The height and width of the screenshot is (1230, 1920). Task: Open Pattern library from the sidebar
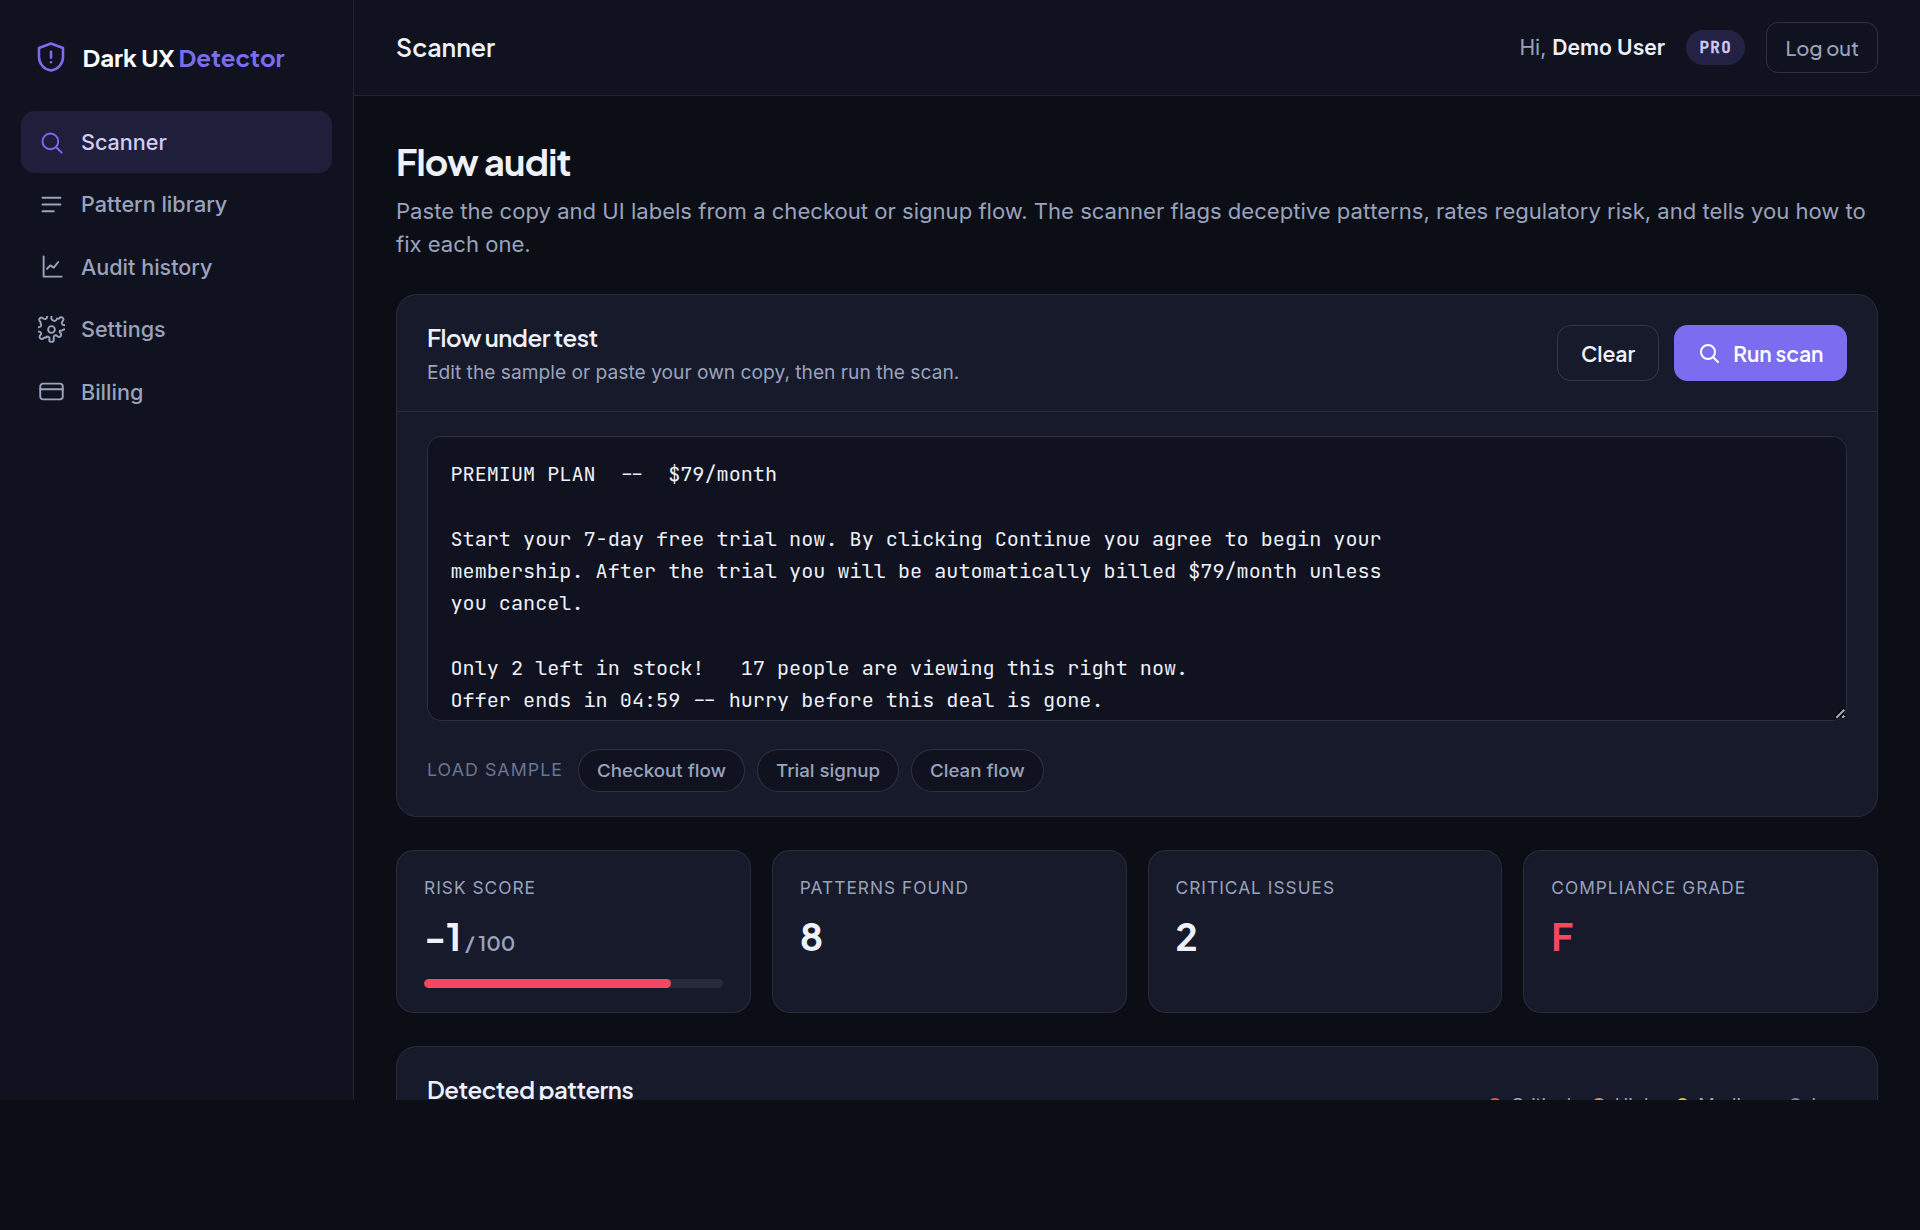pyautogui.click(x=176, y=204)
